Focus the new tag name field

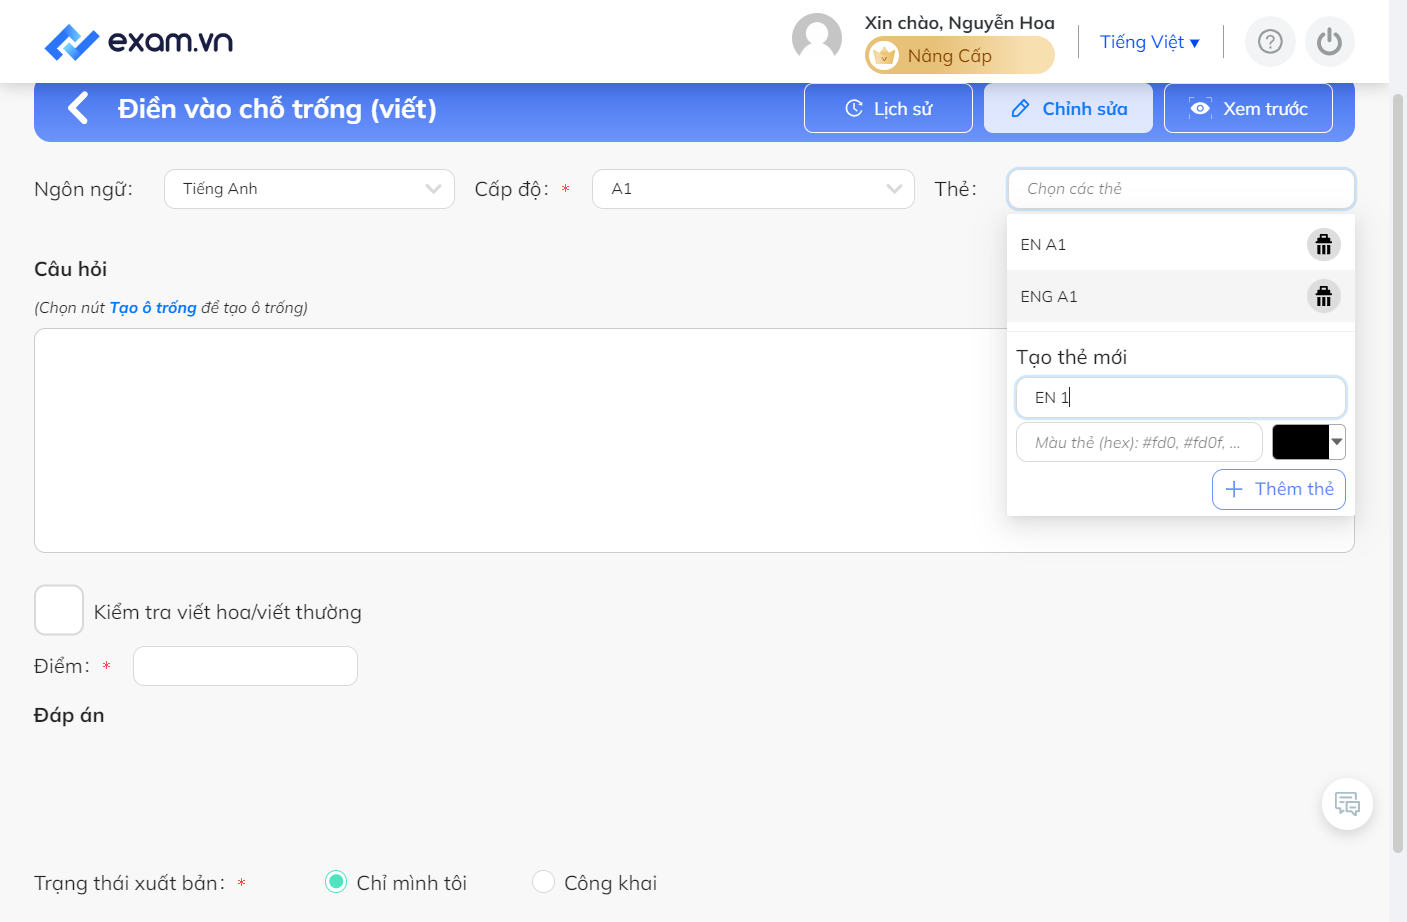(x=1181, y=397)
